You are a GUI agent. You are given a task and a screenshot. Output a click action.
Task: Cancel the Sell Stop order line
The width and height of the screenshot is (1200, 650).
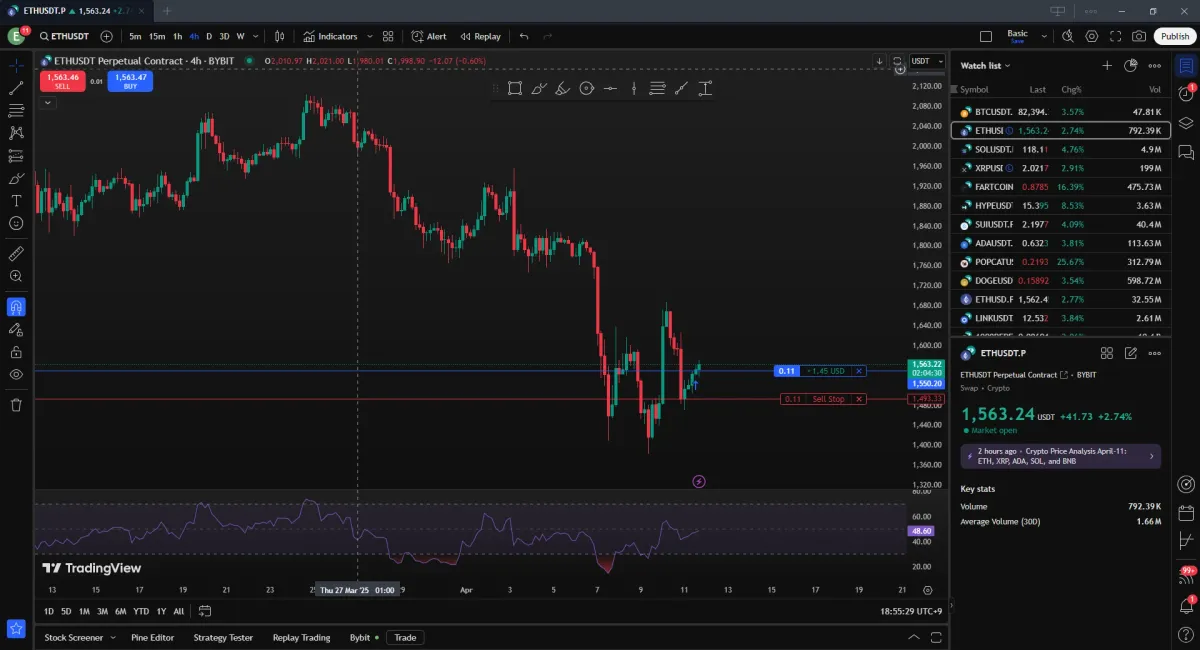(859, 399)
